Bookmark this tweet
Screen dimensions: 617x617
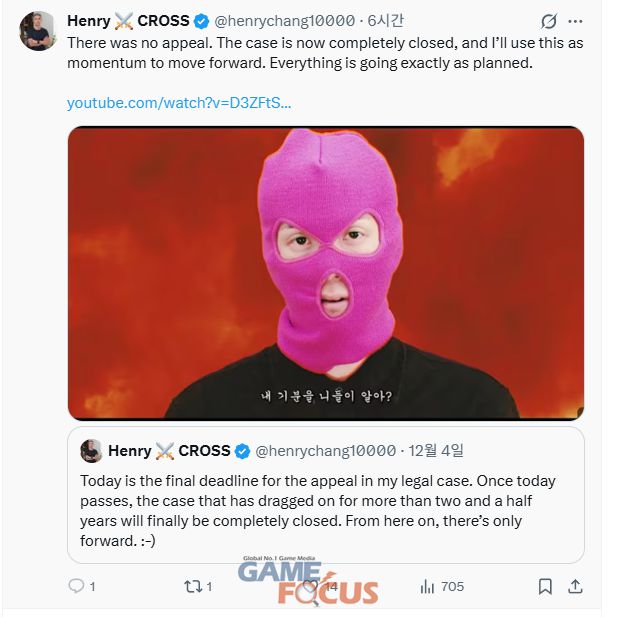(545, 586)
